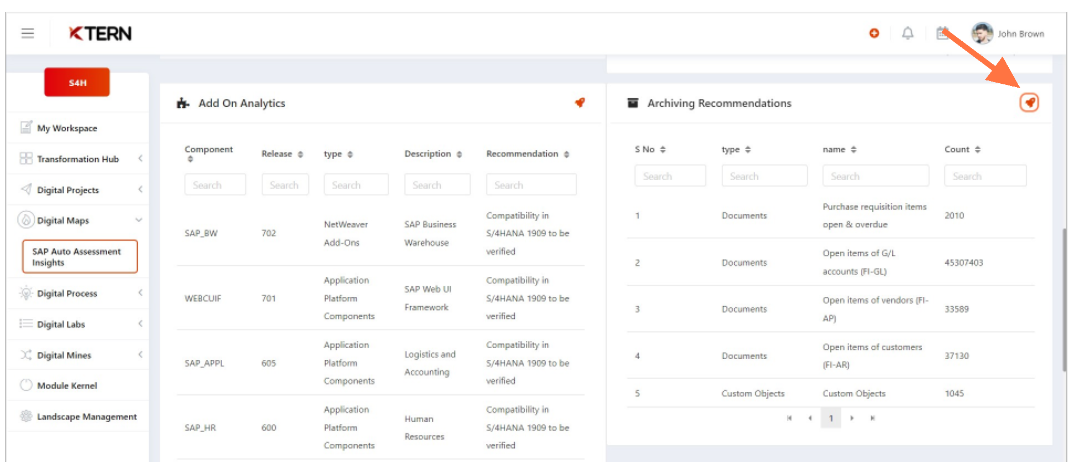Viewport: 1072px width, 462px height.
Task: Expand Digital Process menu chevron
Action: pyautogui.click(x=139, y=293)
